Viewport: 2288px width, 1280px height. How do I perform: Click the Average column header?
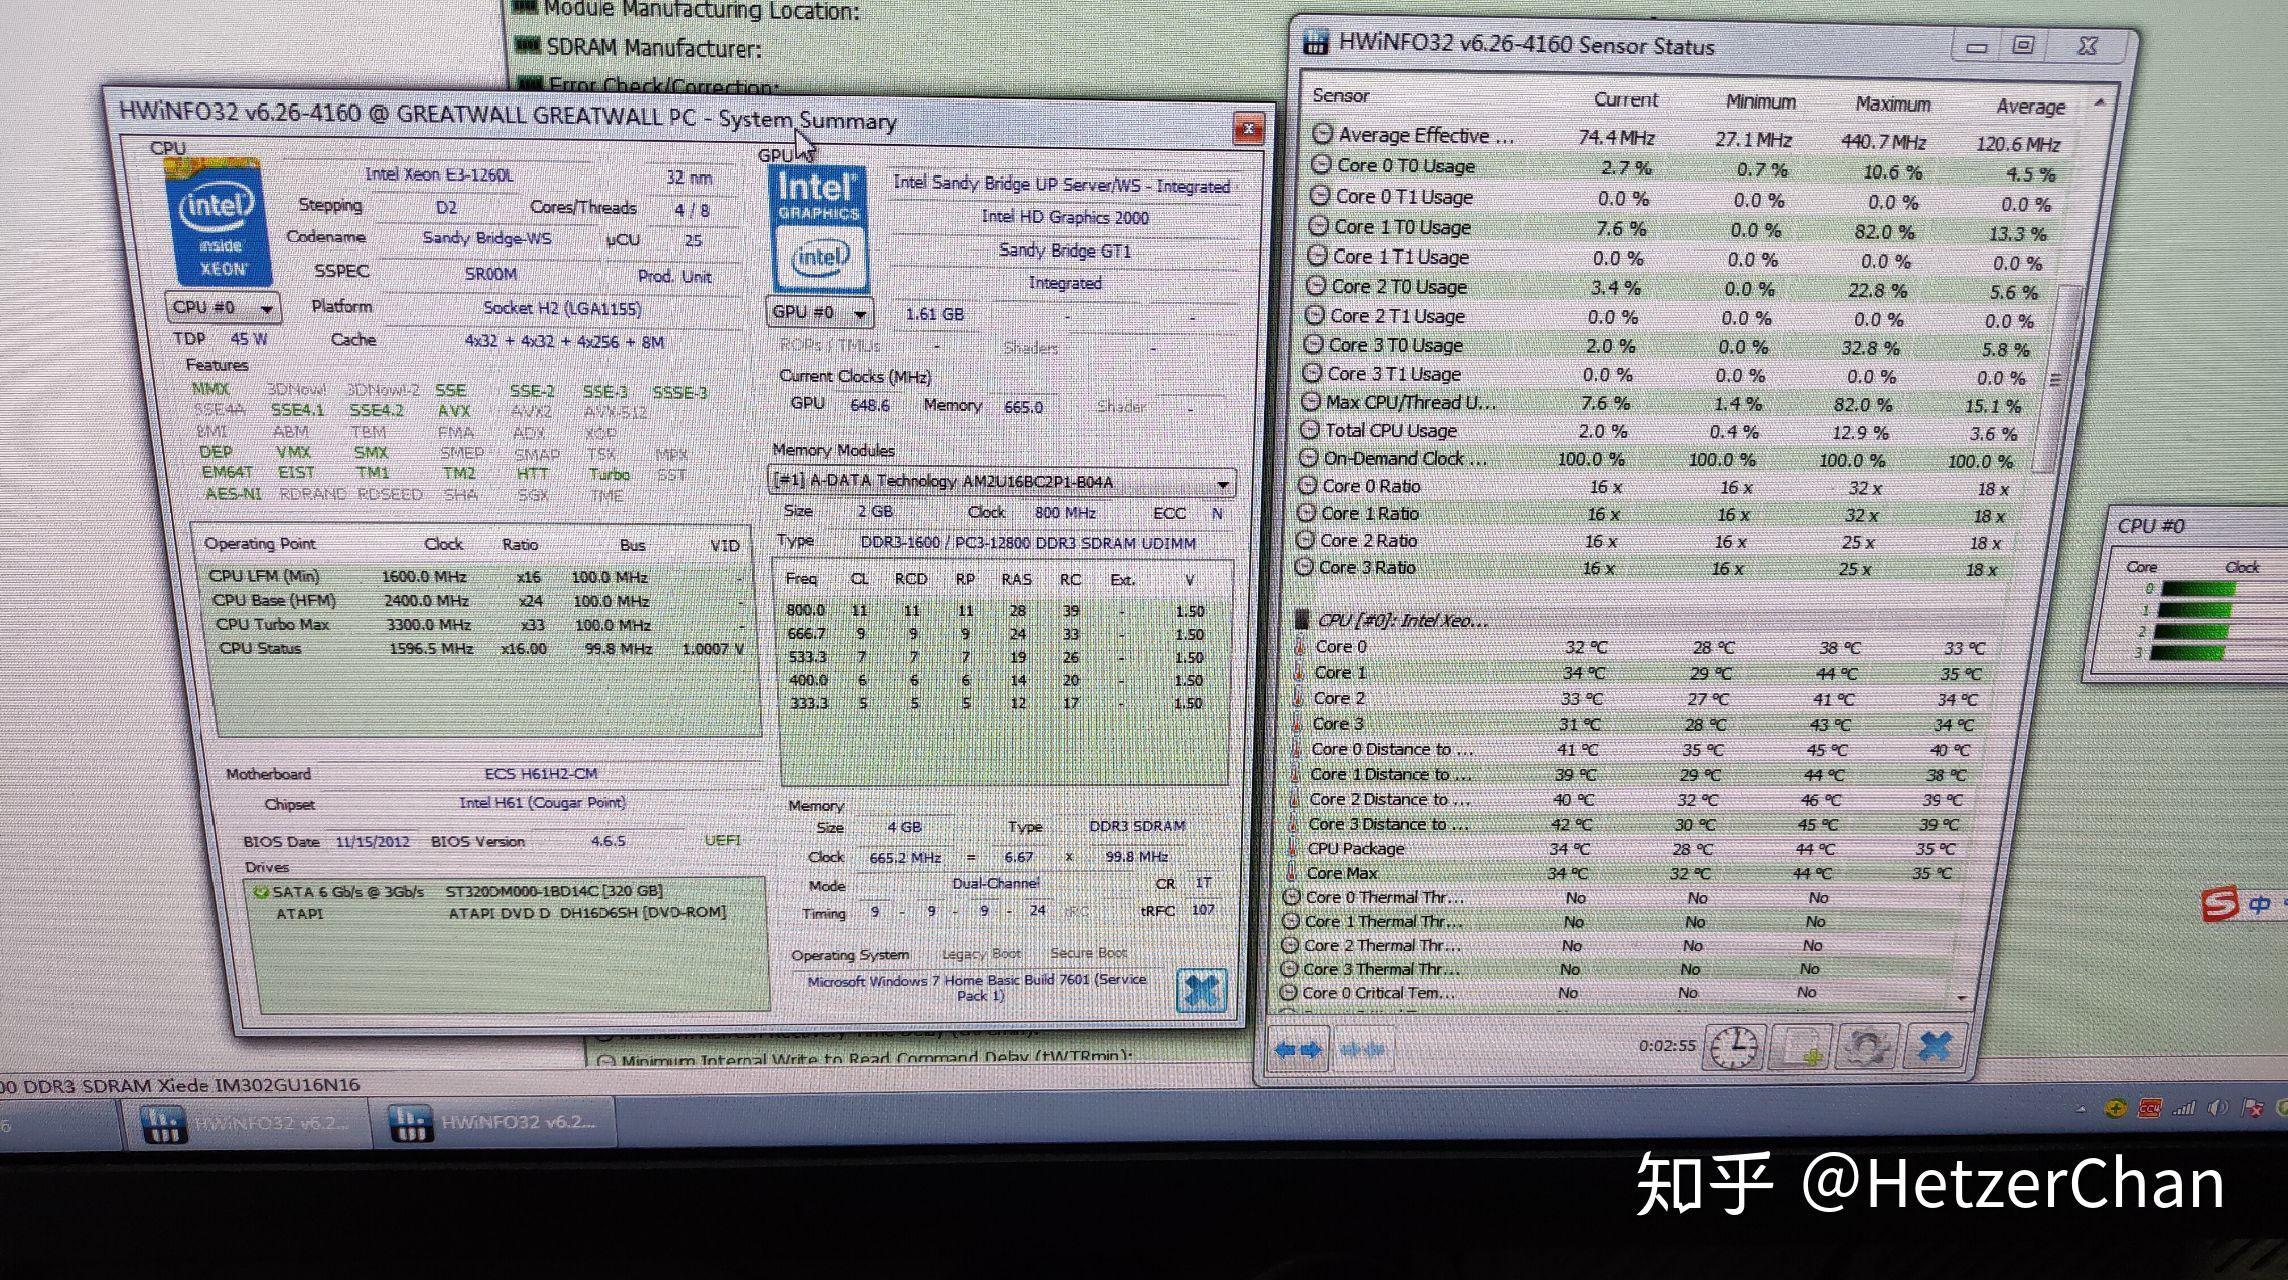(2030, 107)
